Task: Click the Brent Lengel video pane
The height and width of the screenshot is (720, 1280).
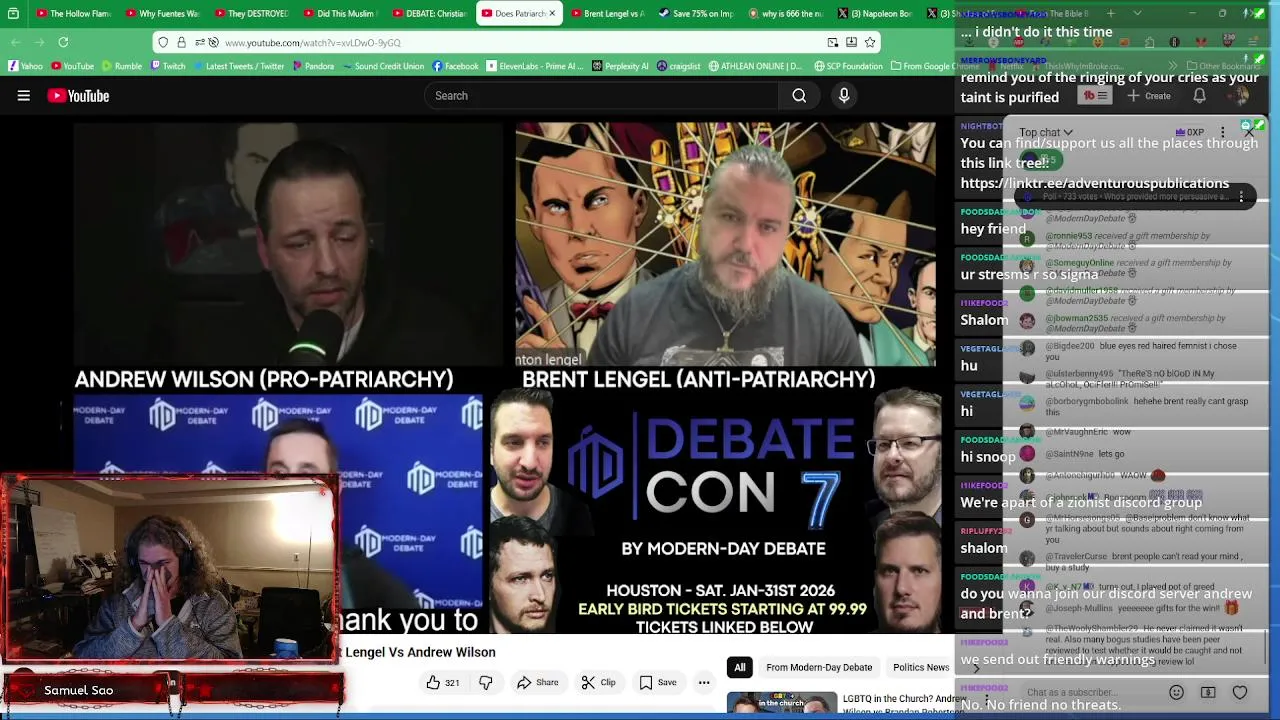Action: [726, 245]
